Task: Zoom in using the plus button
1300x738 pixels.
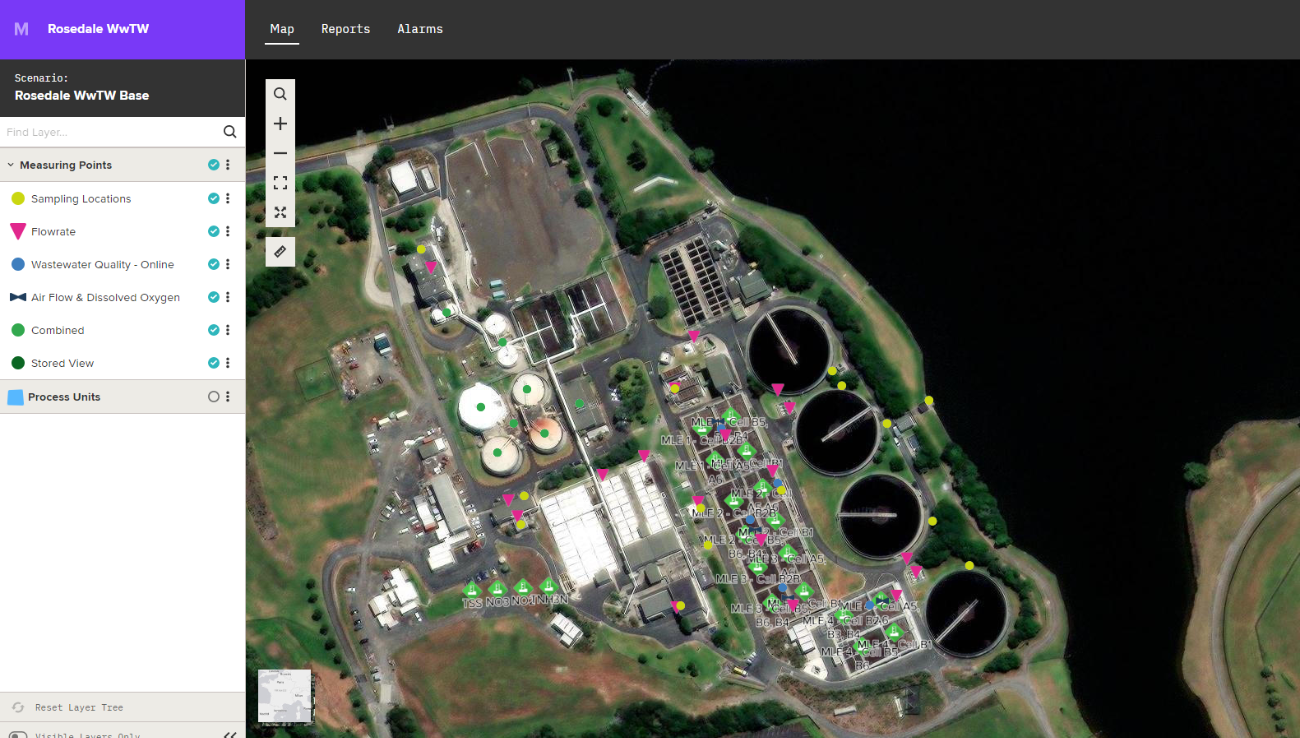Action: 280,124
